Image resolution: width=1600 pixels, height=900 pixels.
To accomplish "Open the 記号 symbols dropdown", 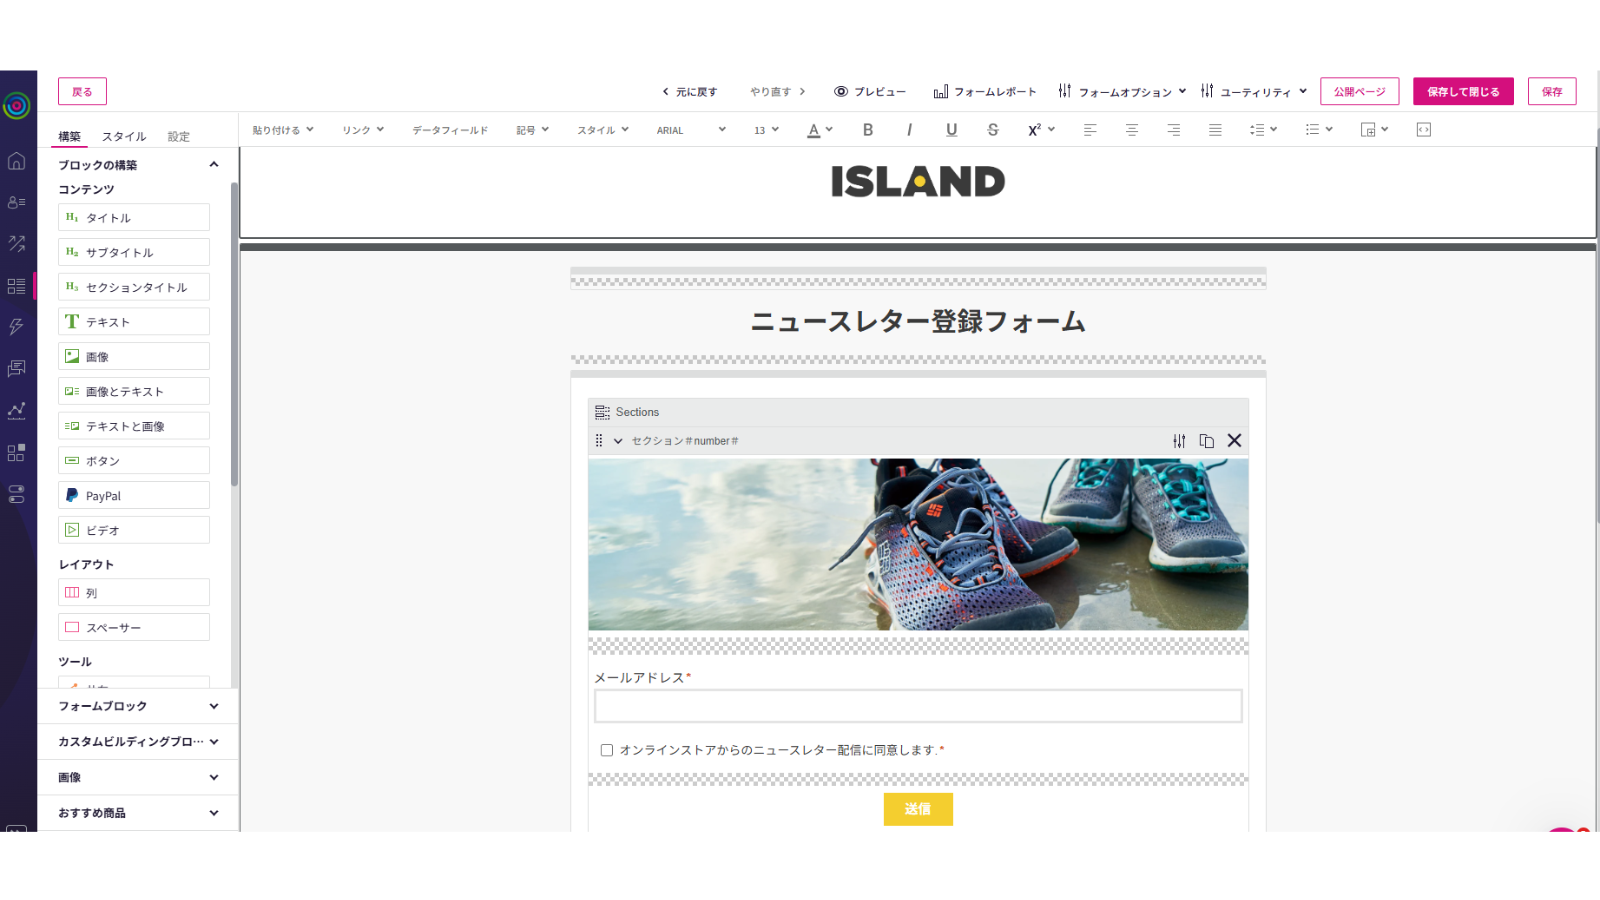I will 533,130.
